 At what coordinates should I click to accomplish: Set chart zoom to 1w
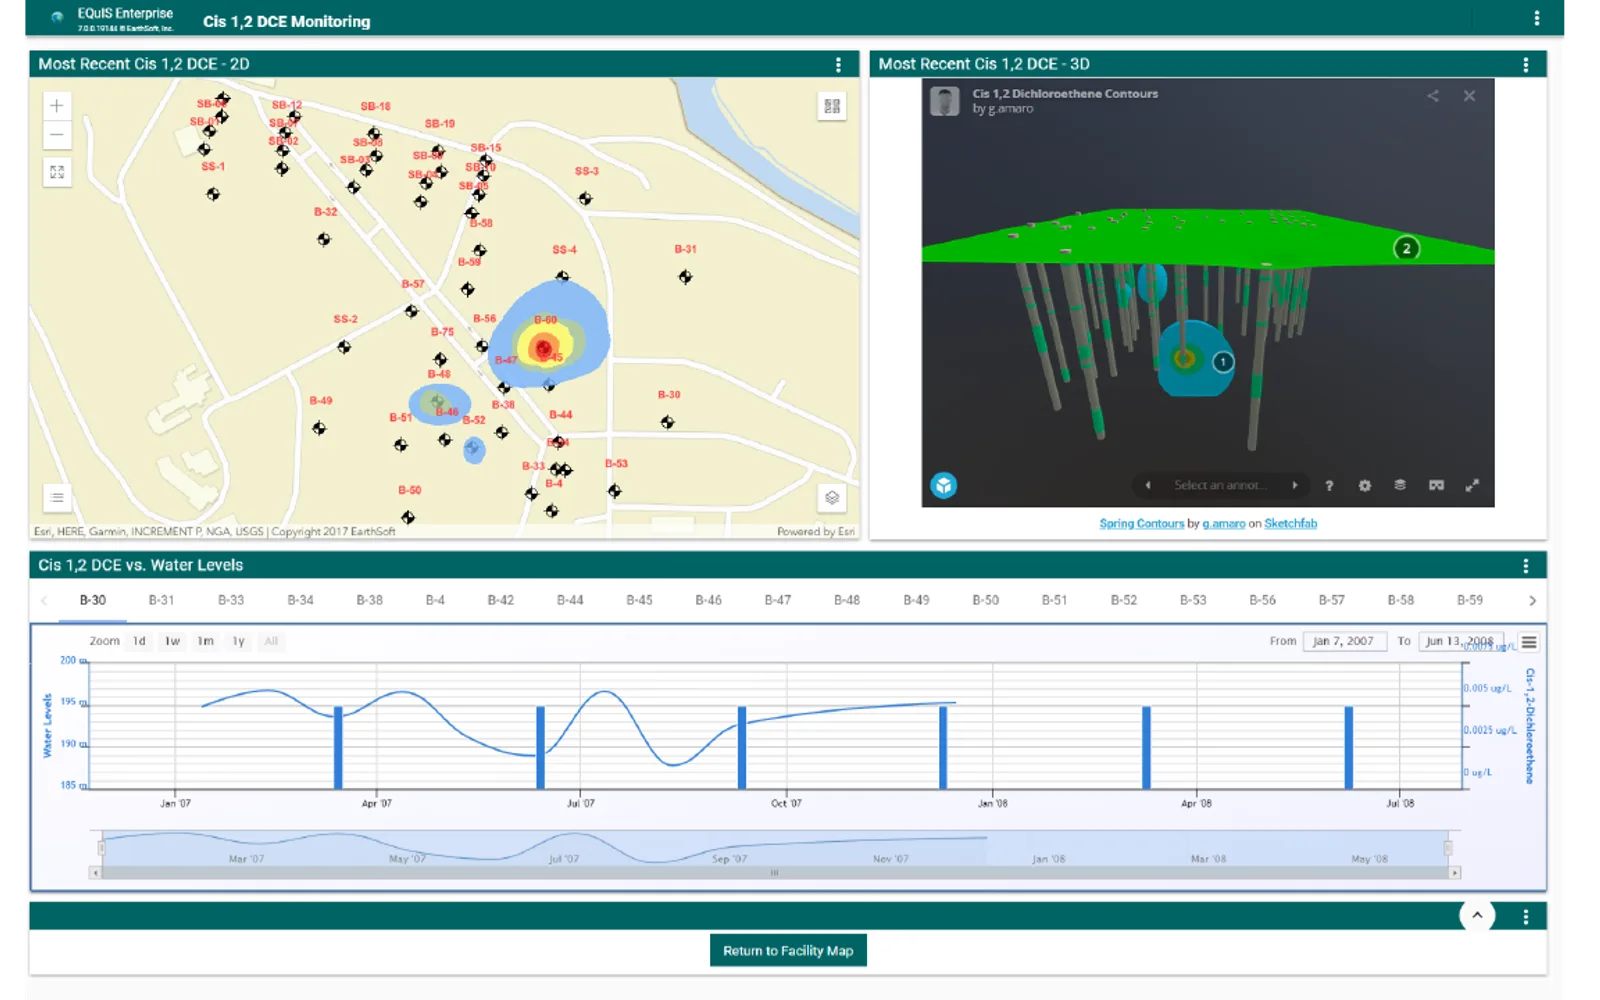[172, 641]
